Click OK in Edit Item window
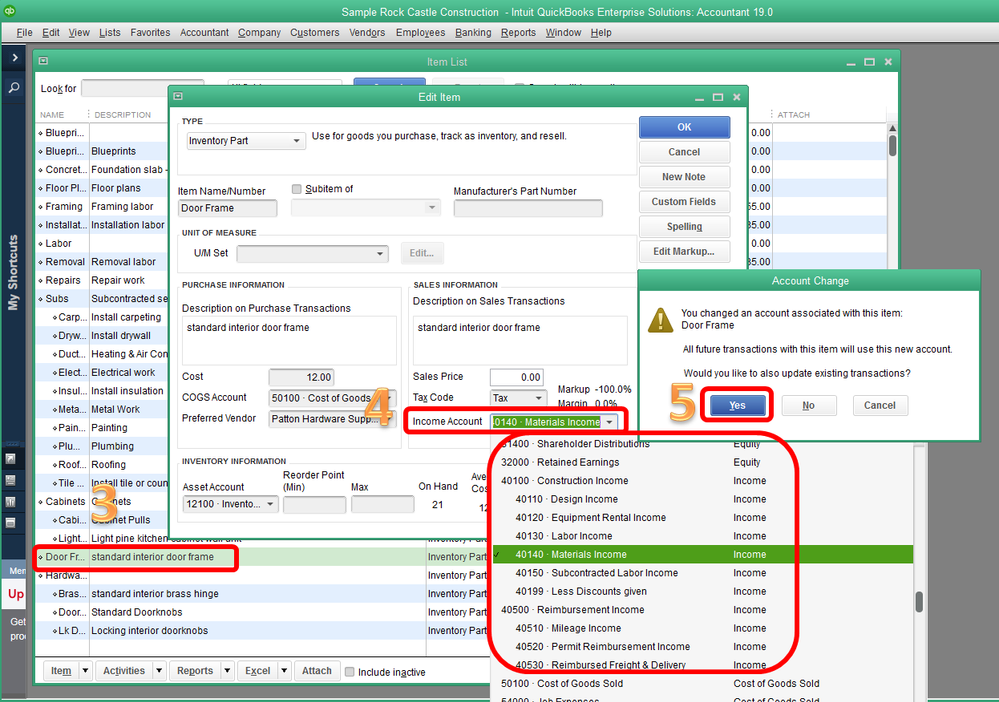Screen dimensions: 999x702 click(684, 127)
